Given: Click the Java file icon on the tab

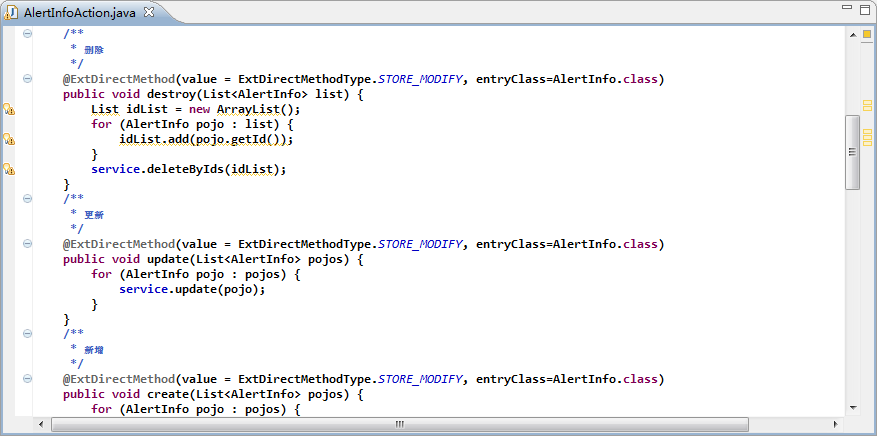Looking at the screenshot, I should [12, 13].
